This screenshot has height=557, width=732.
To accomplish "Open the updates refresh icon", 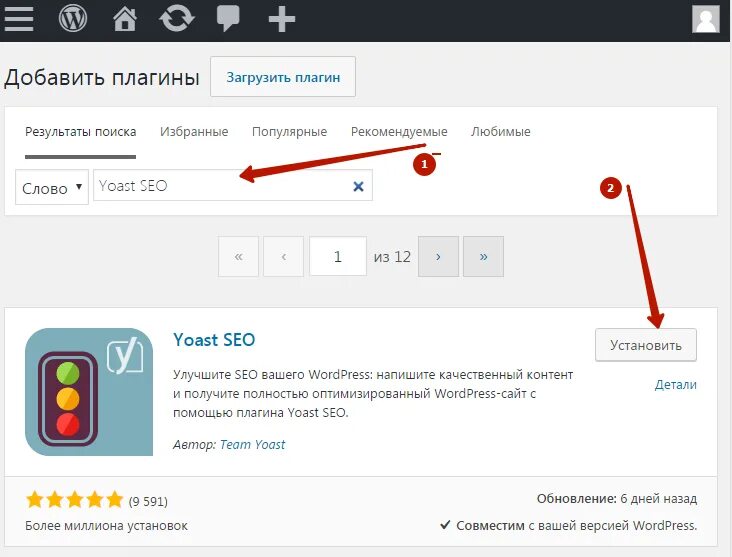I will point(177,19).
